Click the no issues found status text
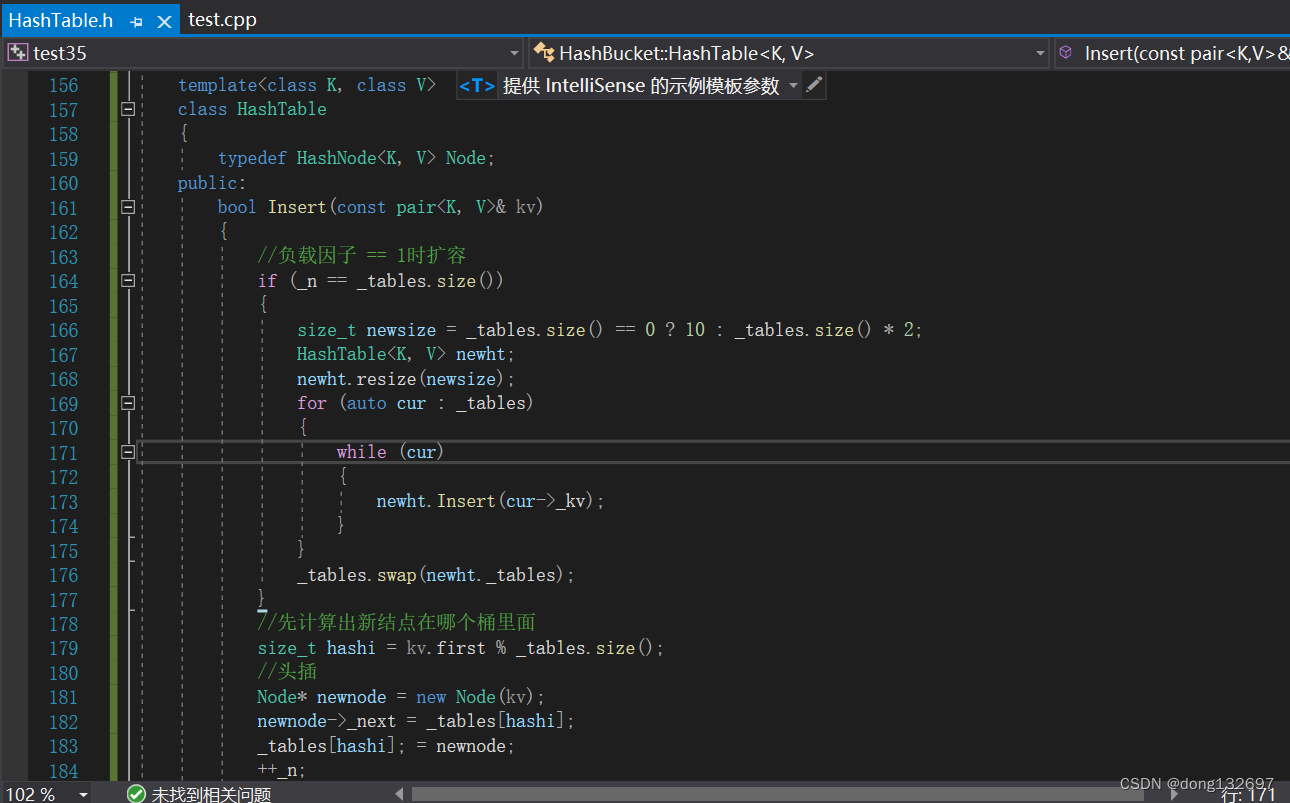The image size is (1290, 803). pyautogui.click(x=211, y=794)
